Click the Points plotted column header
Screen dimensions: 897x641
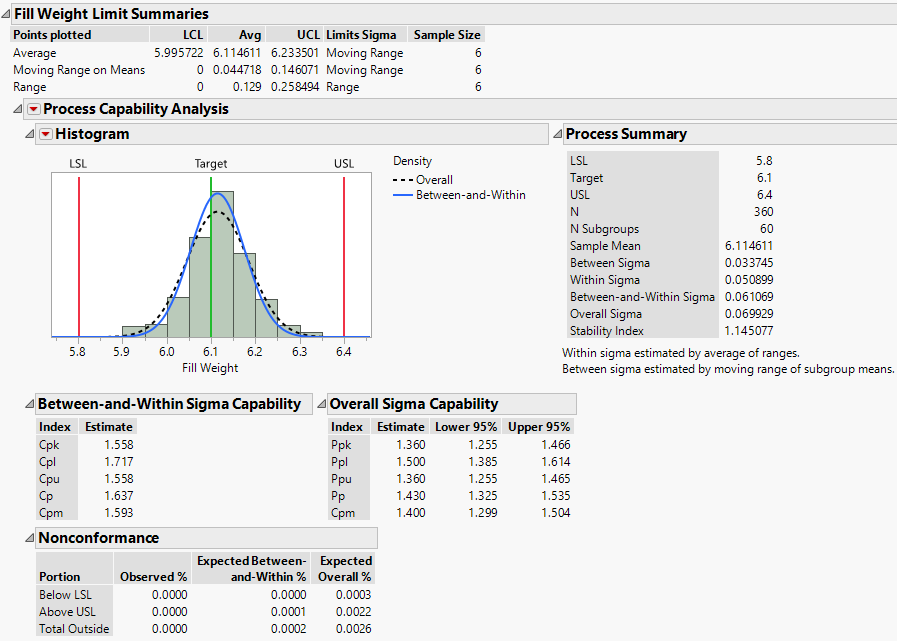52,35
